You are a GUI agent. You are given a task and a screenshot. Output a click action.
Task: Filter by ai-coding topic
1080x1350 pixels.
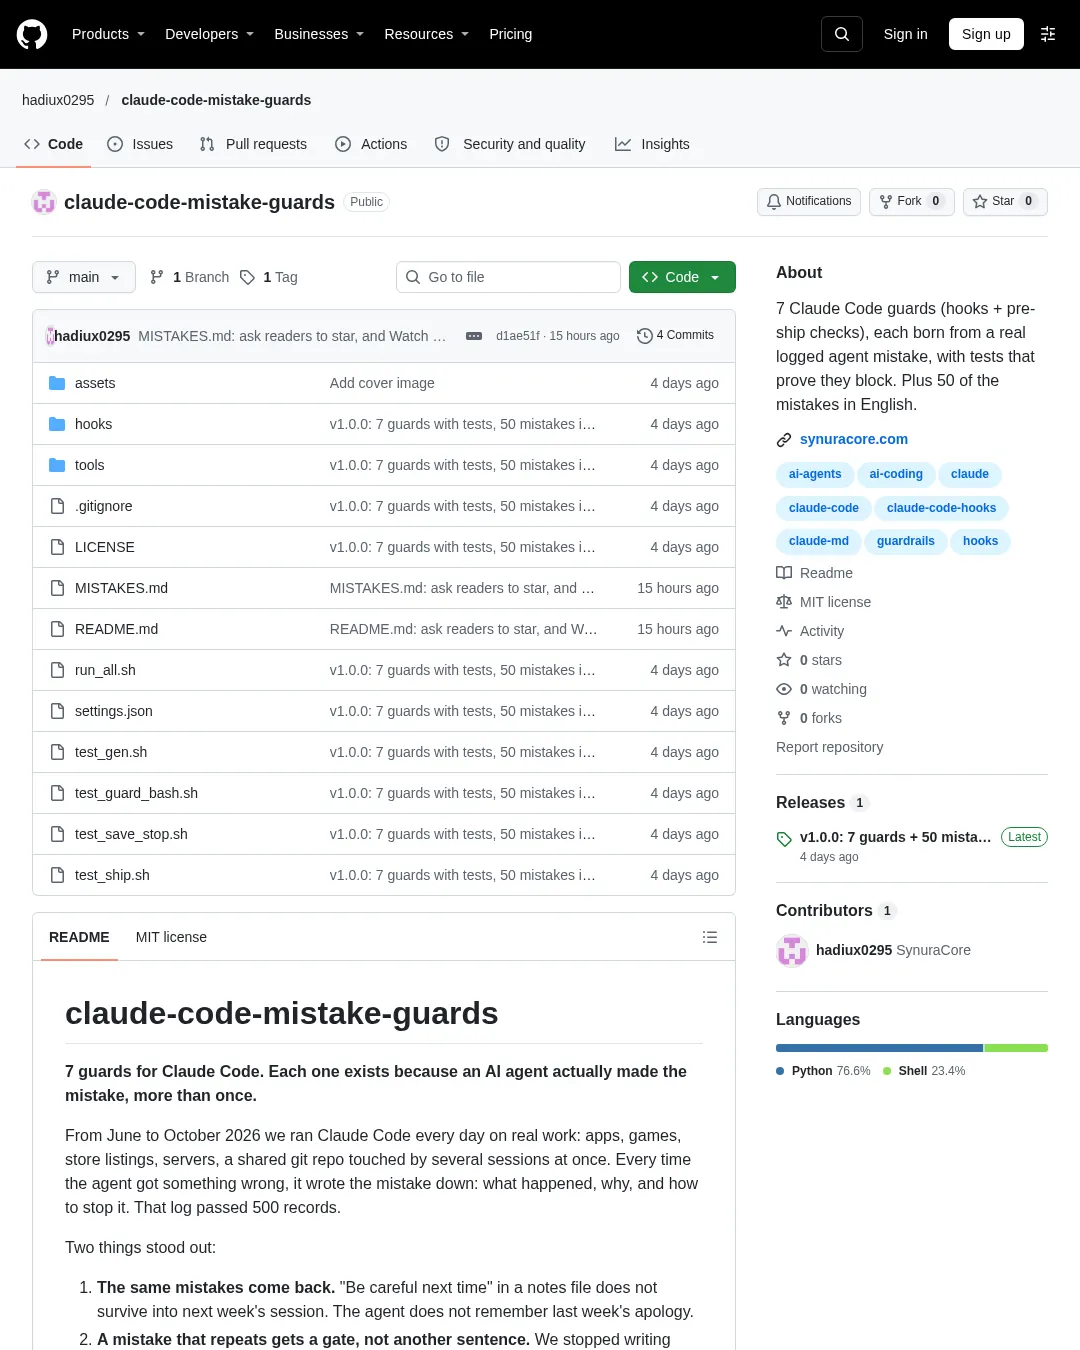coord(896,474)
